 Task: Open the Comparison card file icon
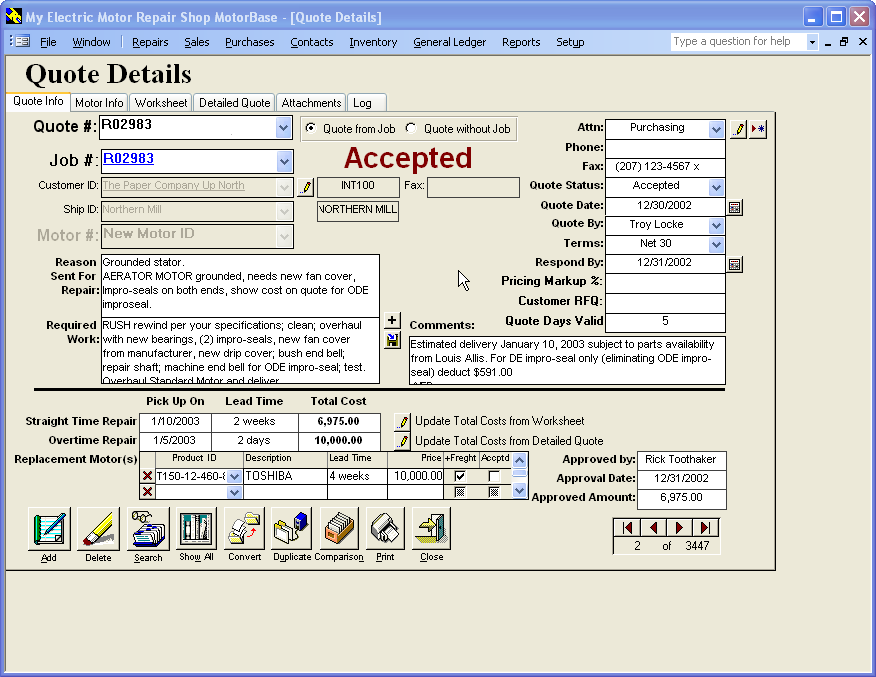(x=340, y=529)
